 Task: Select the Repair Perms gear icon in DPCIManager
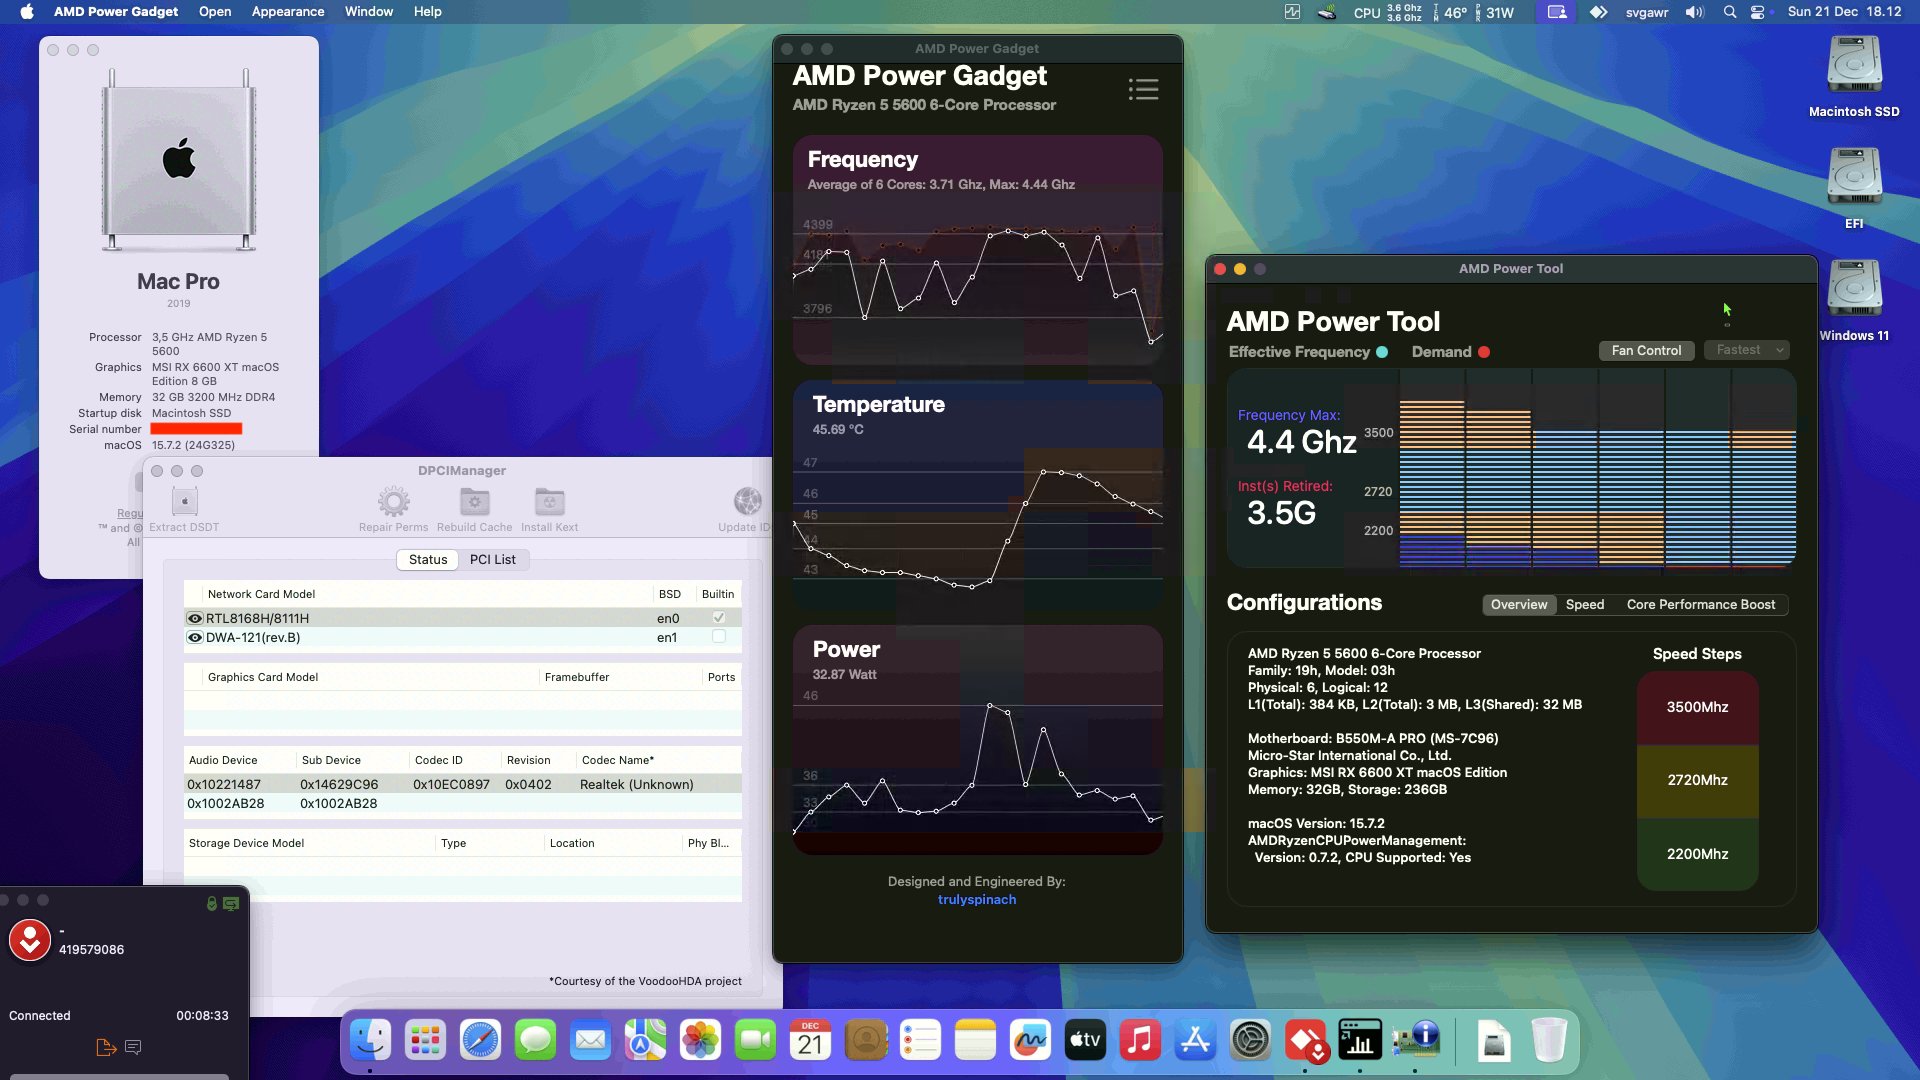click(394, 502)
